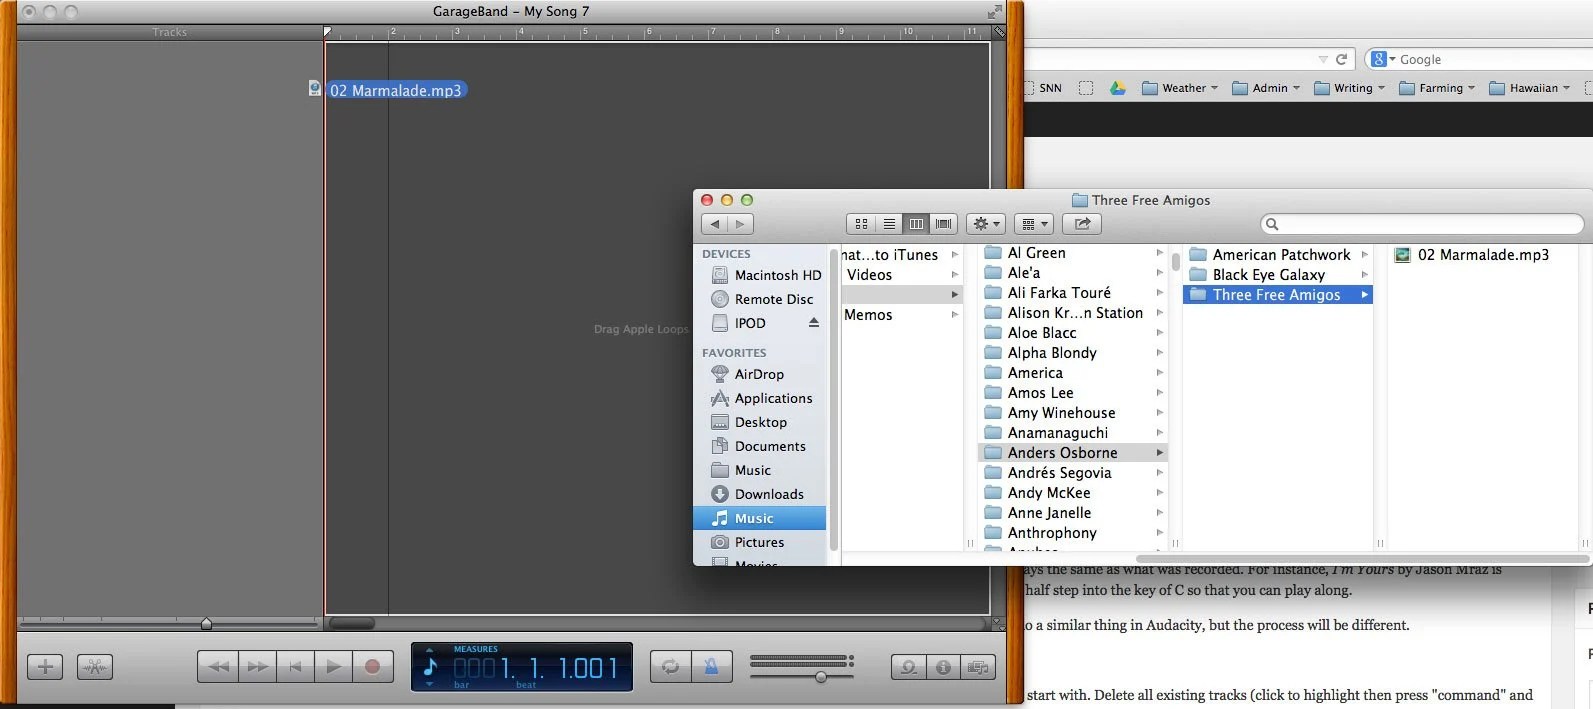The image size is (1593, 709).
Task: Toggle the cycle region loop button
Action: tap(670, 666)
